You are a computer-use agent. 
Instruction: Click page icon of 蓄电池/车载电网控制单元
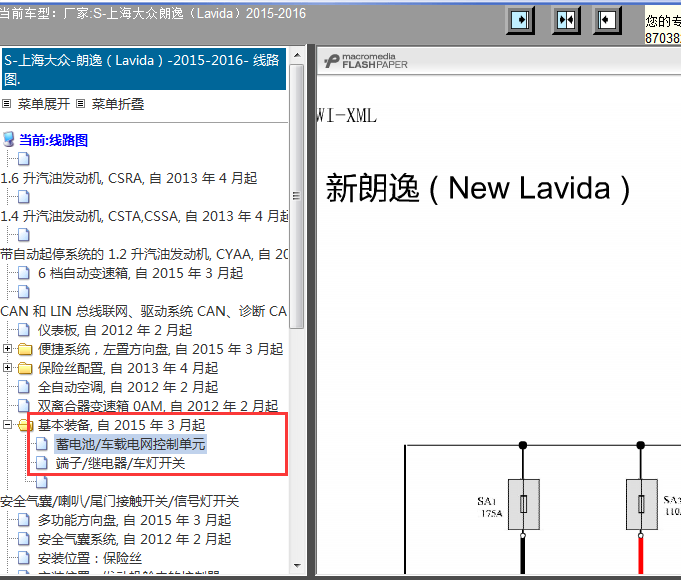tap(42, 444)
